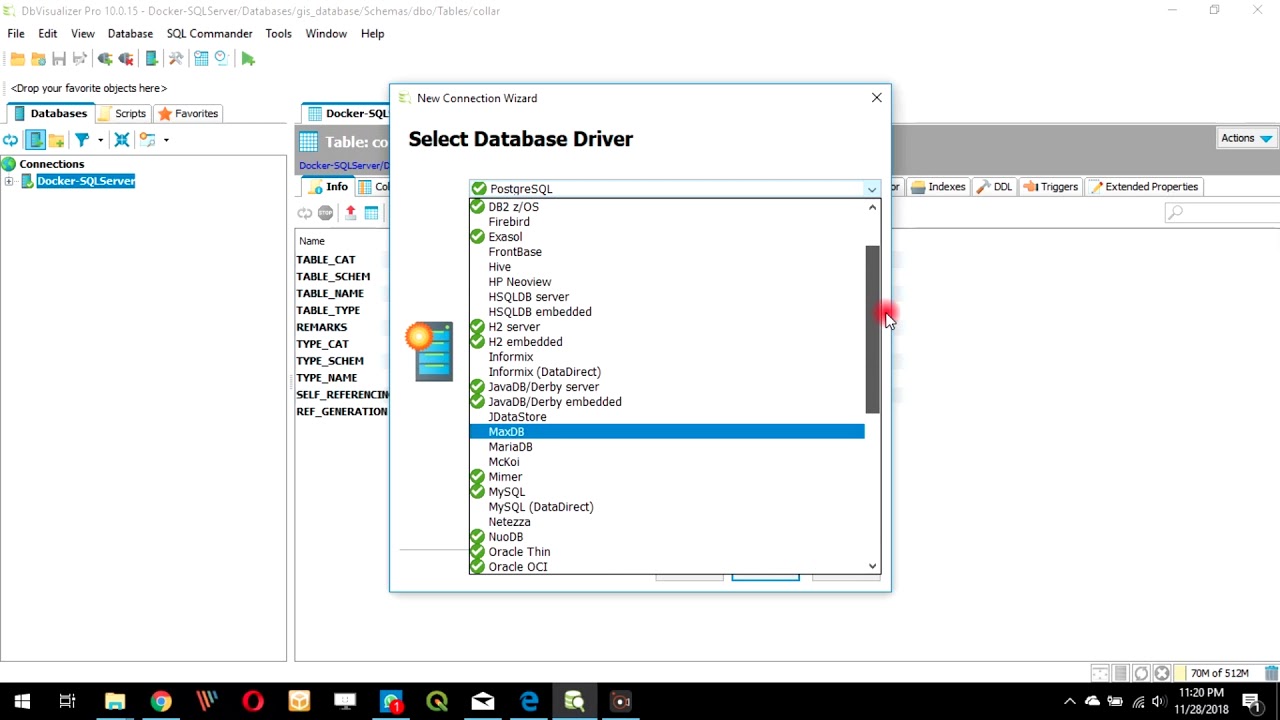
Task: Switch to the Extended Properties tab
Action: coord(1144,187)
